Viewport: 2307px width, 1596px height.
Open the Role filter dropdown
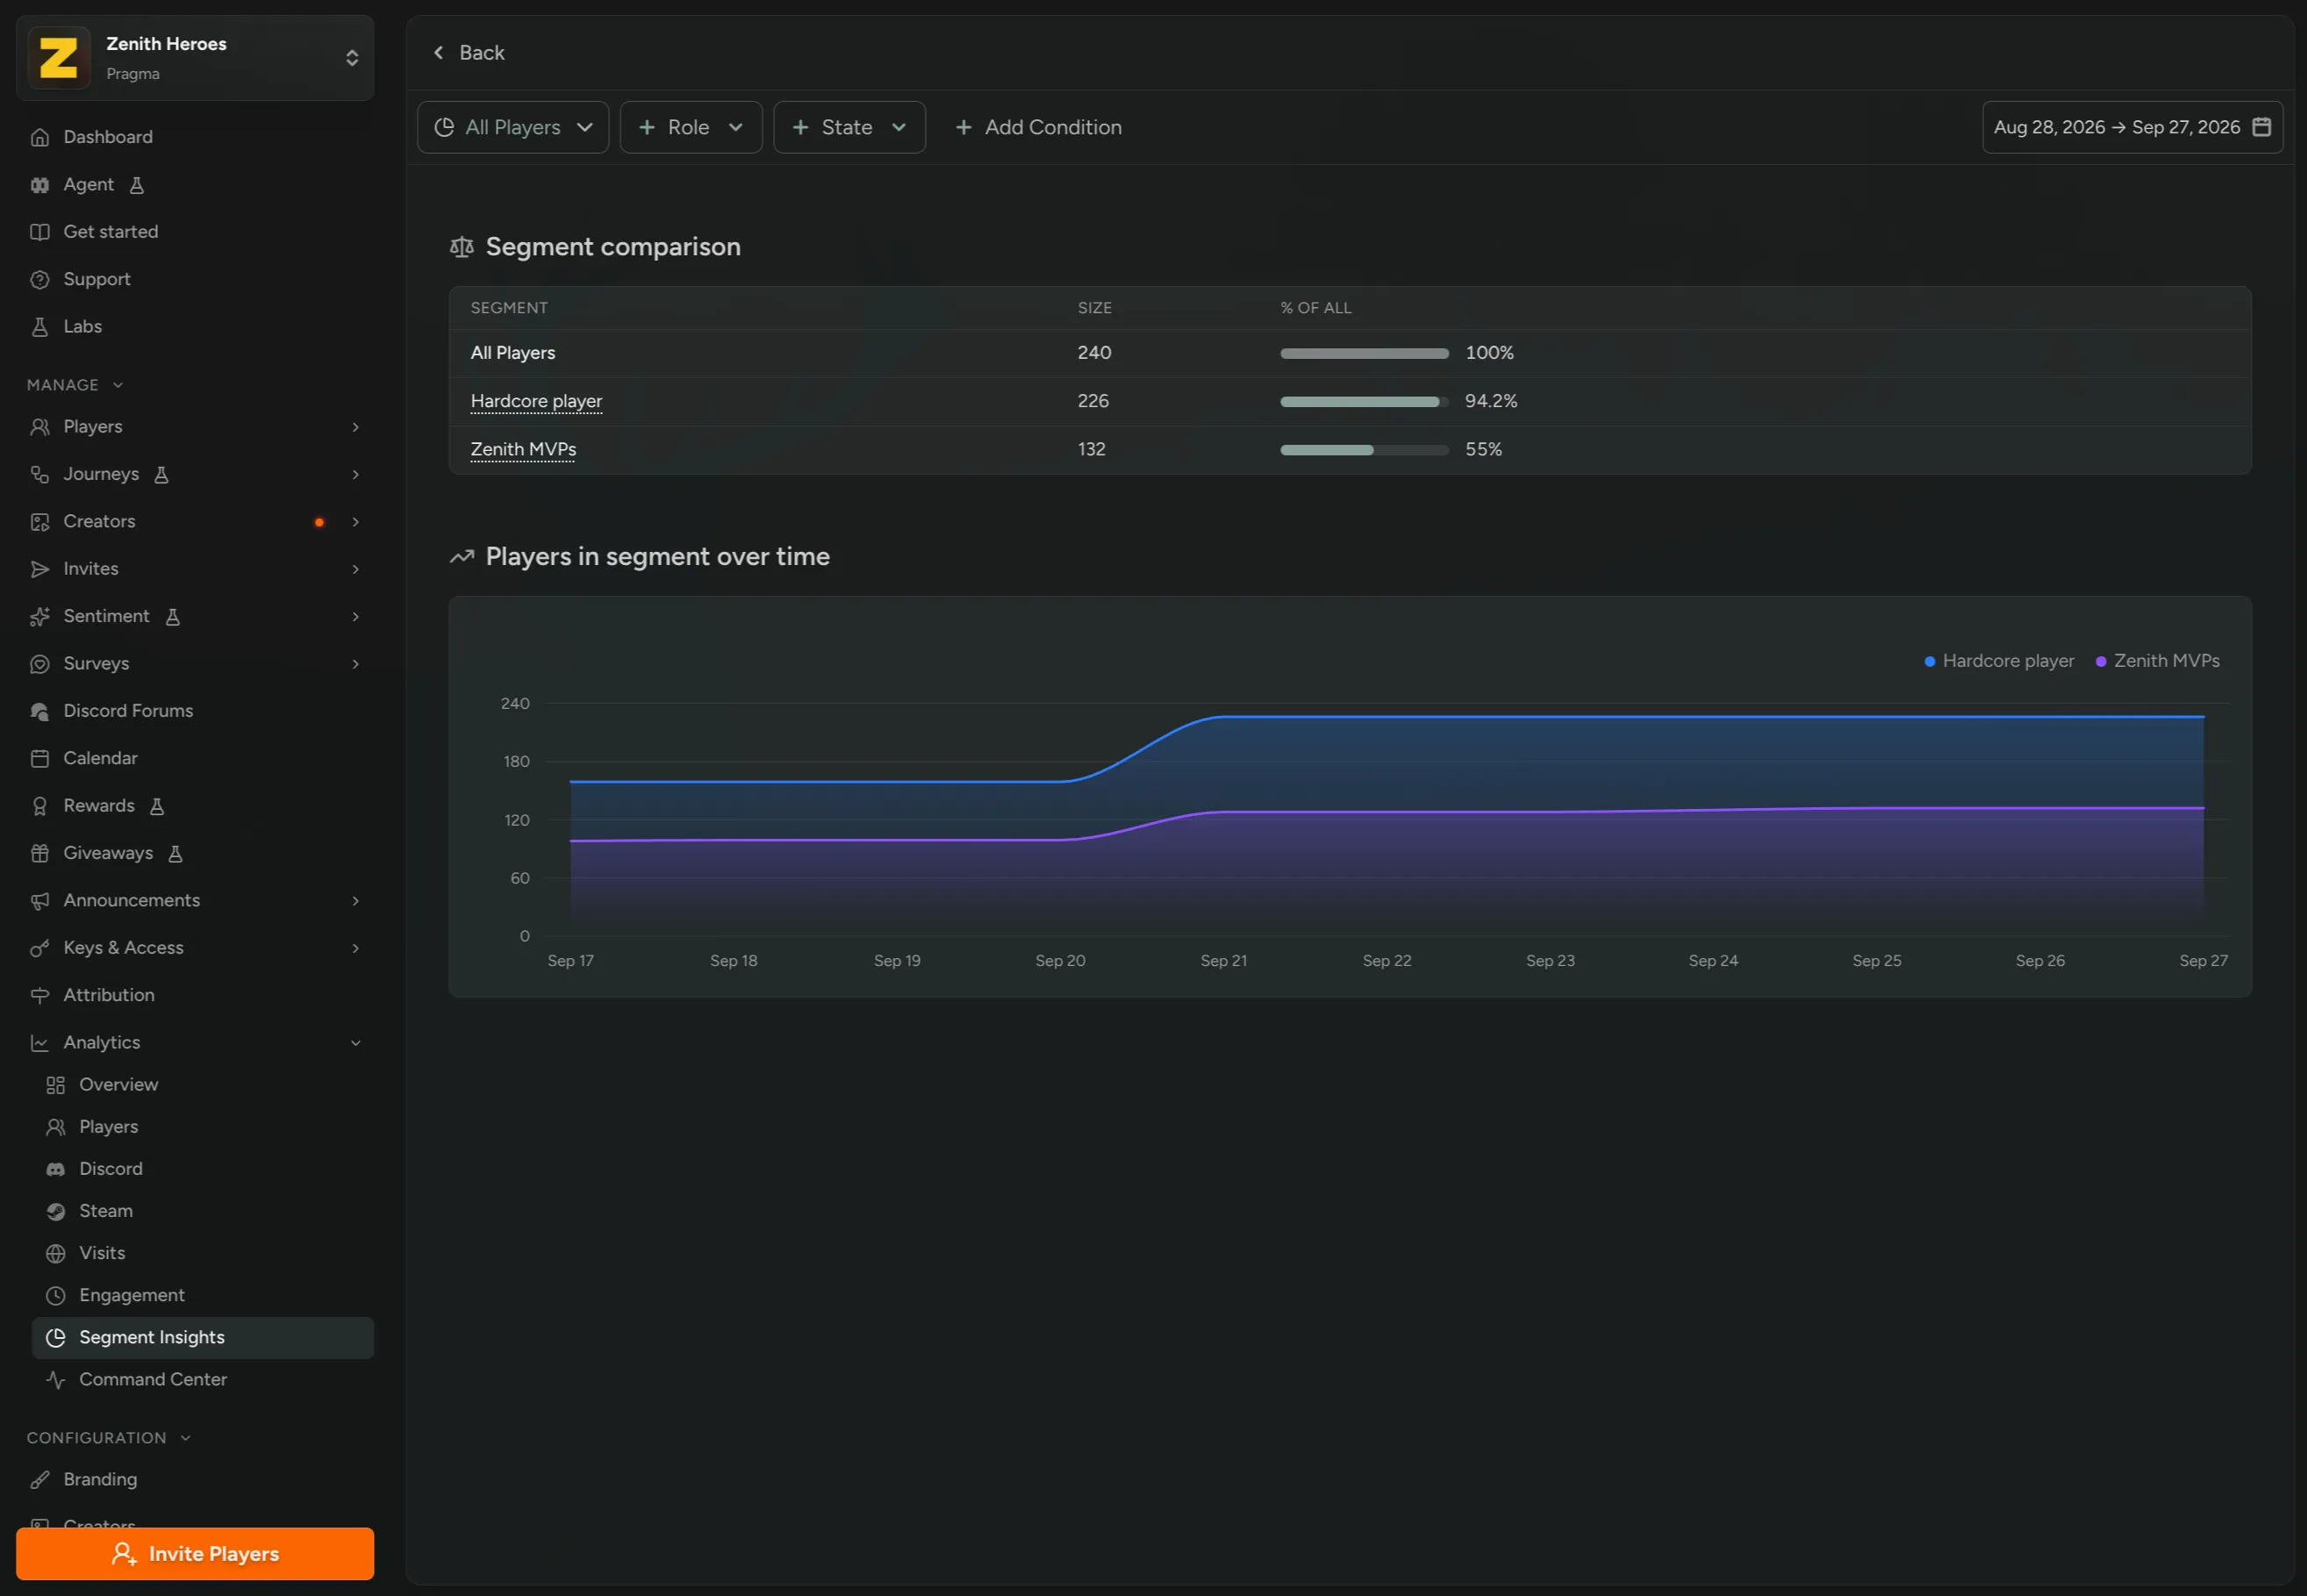[x=691, y=127]
